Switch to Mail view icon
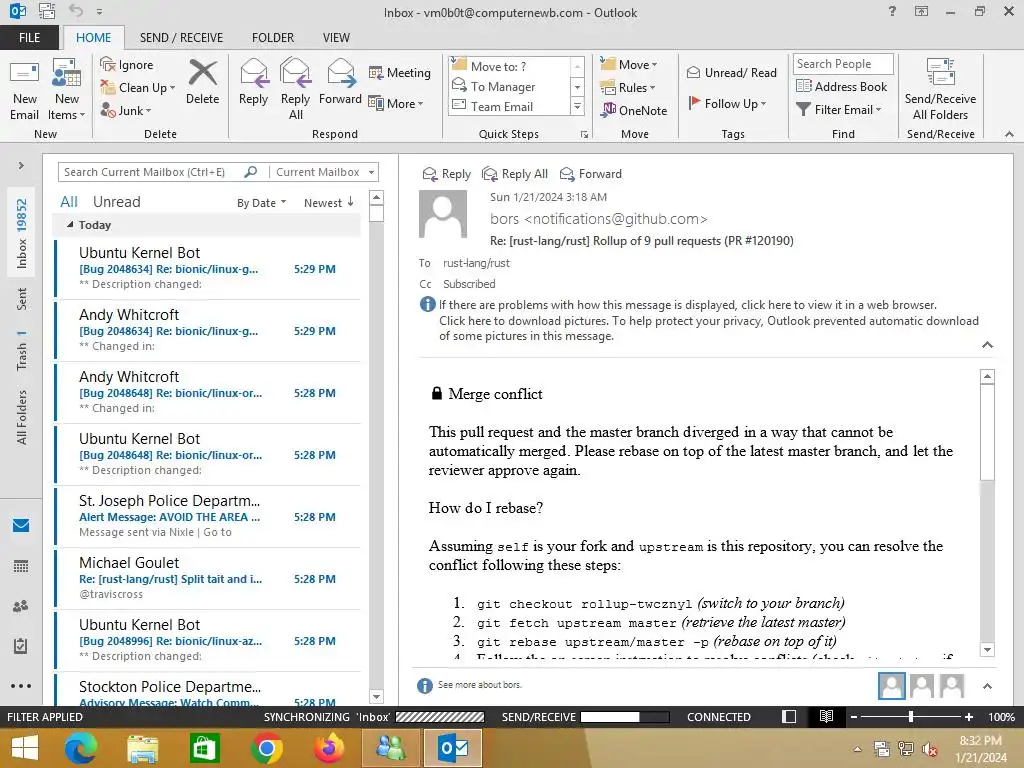Screen dimensions: 1024x768 click(21, 525)
